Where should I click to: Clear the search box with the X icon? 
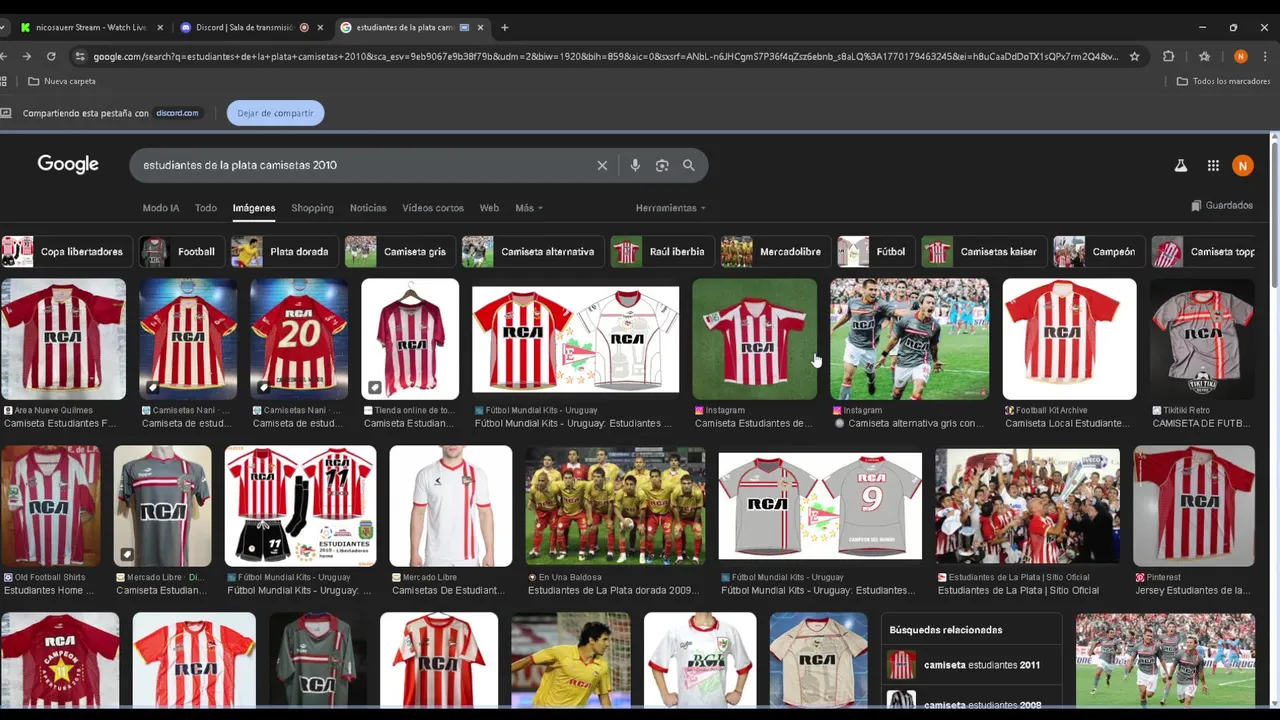[x=602, y=165]
